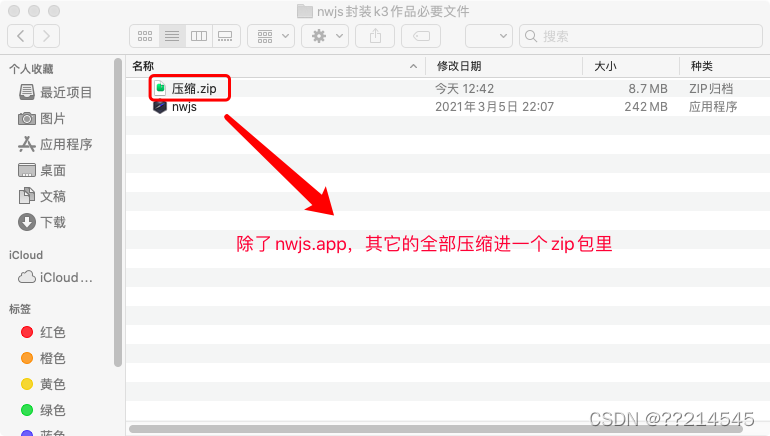Go forward with the right chevron button
Image resolution: width=770 pixels, height=436 pixels.
point(47,36)
